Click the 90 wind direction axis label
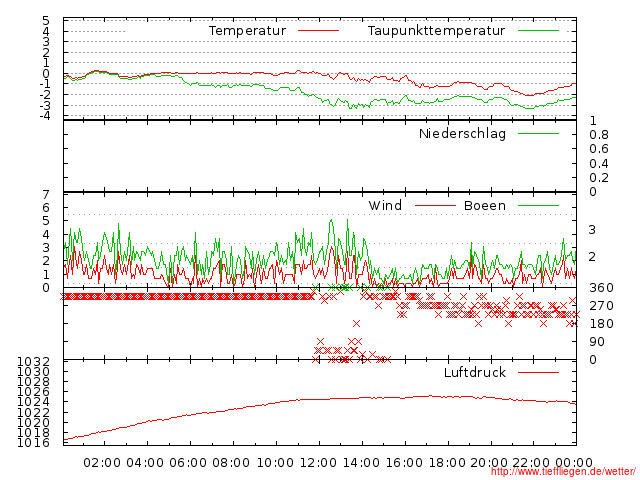Image resolution: width=640 pixels, height=480 pixels. click(x=597, y=342)
